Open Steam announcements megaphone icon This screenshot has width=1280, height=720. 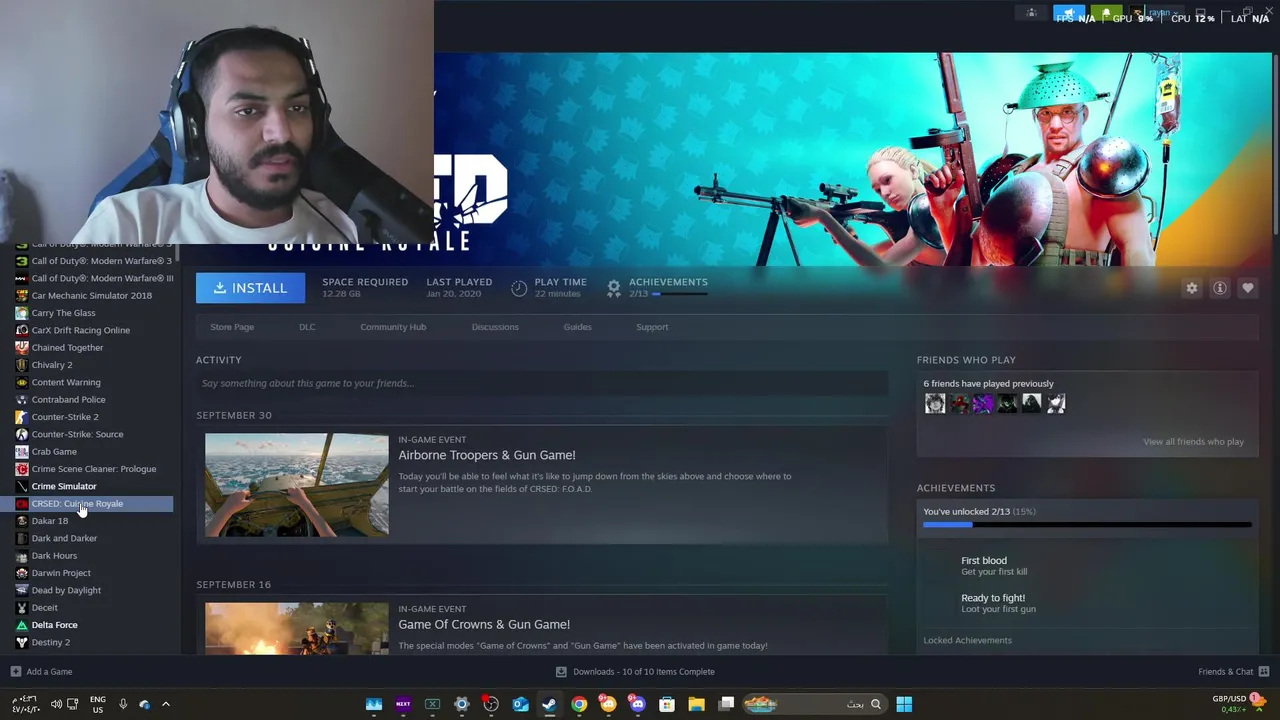pos(1068,14)
